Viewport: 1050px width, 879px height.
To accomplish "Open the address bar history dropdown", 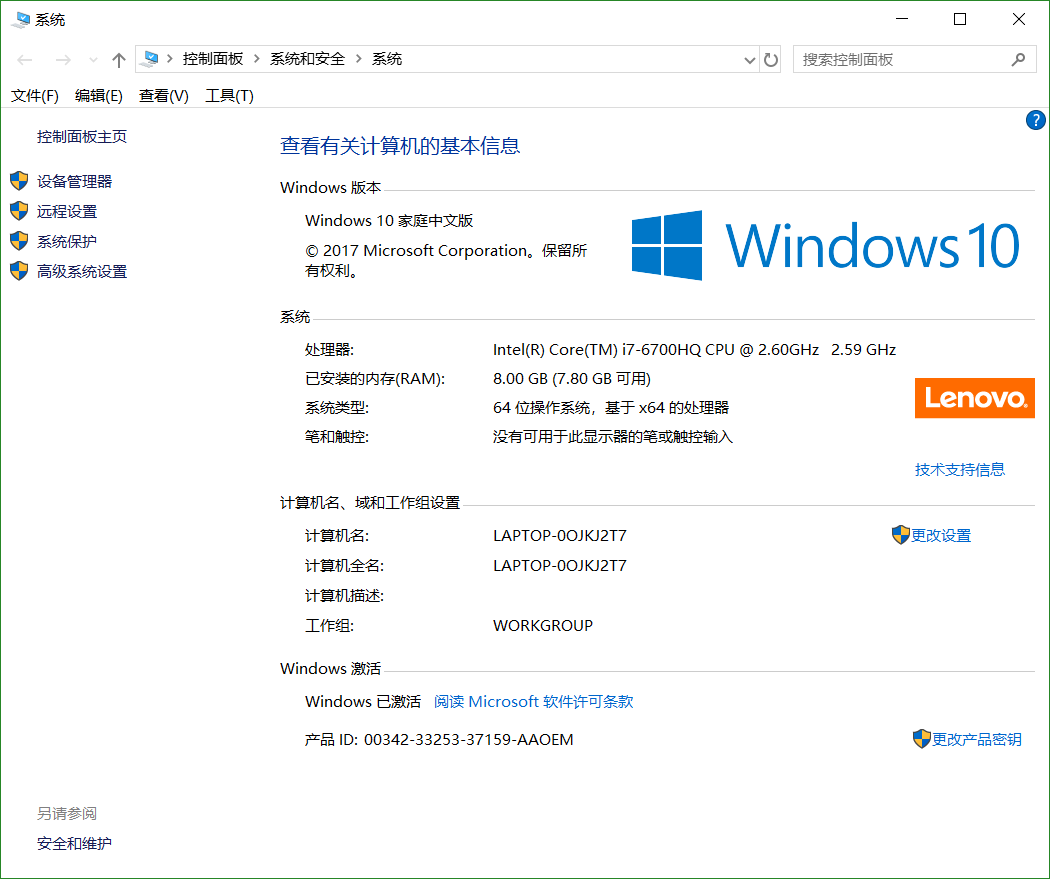I will pos(749,60).
